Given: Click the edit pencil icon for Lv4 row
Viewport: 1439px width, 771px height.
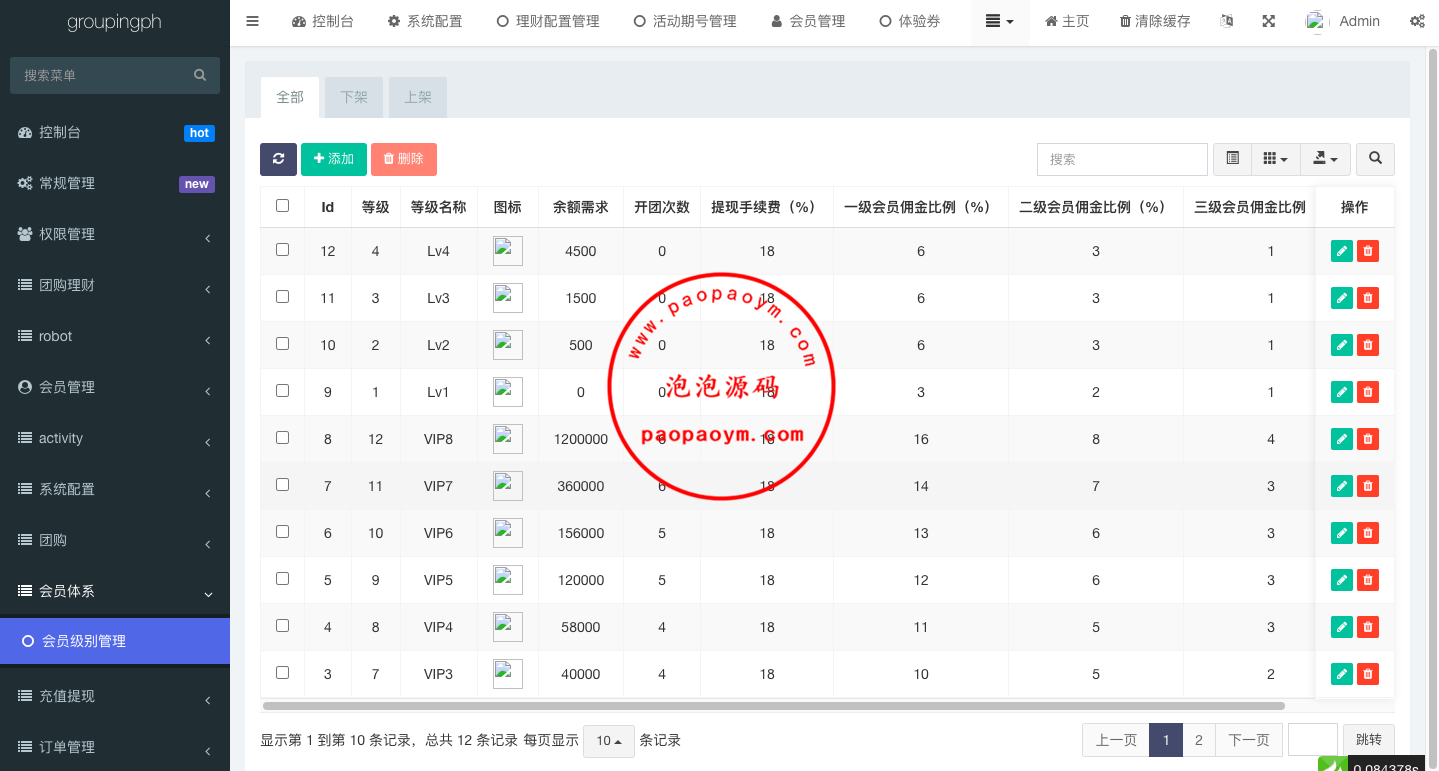Looking at the screenshot, I should click(1342, 251).
